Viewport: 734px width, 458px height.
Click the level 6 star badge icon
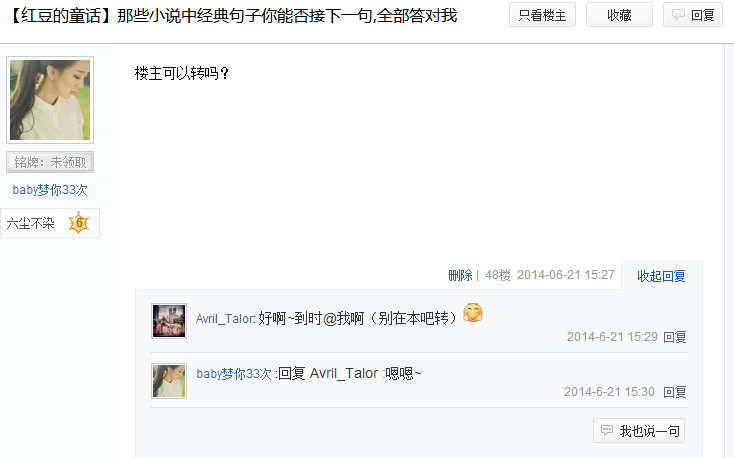pyautogui.click(x=79, y=223)
